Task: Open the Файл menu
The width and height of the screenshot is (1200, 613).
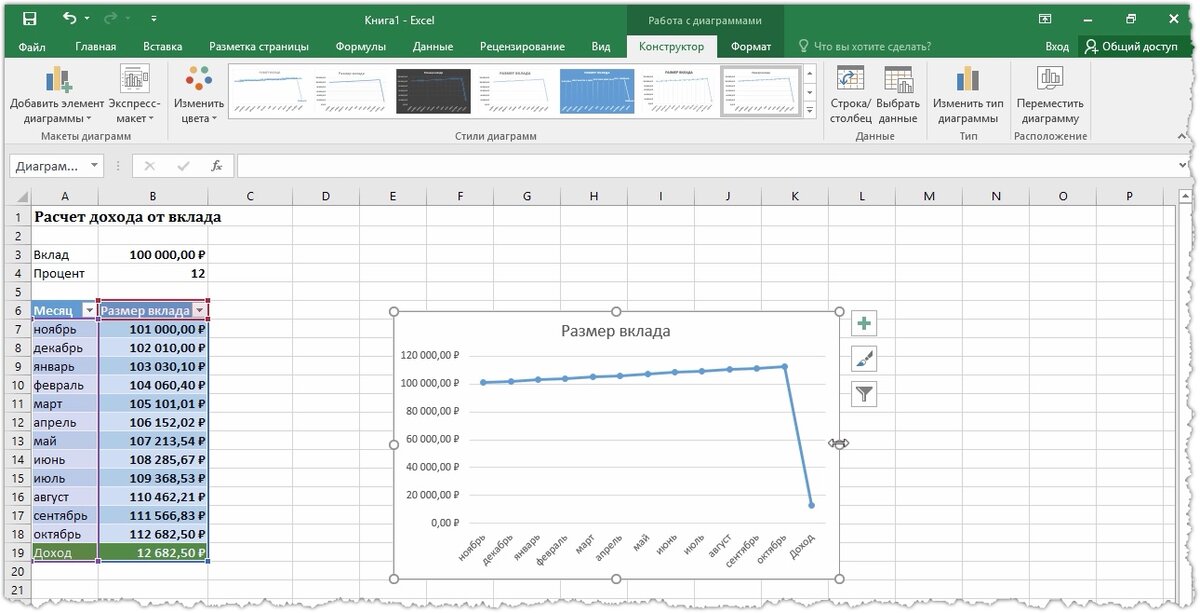Action: pyautogui.click(x=31, y=46)
